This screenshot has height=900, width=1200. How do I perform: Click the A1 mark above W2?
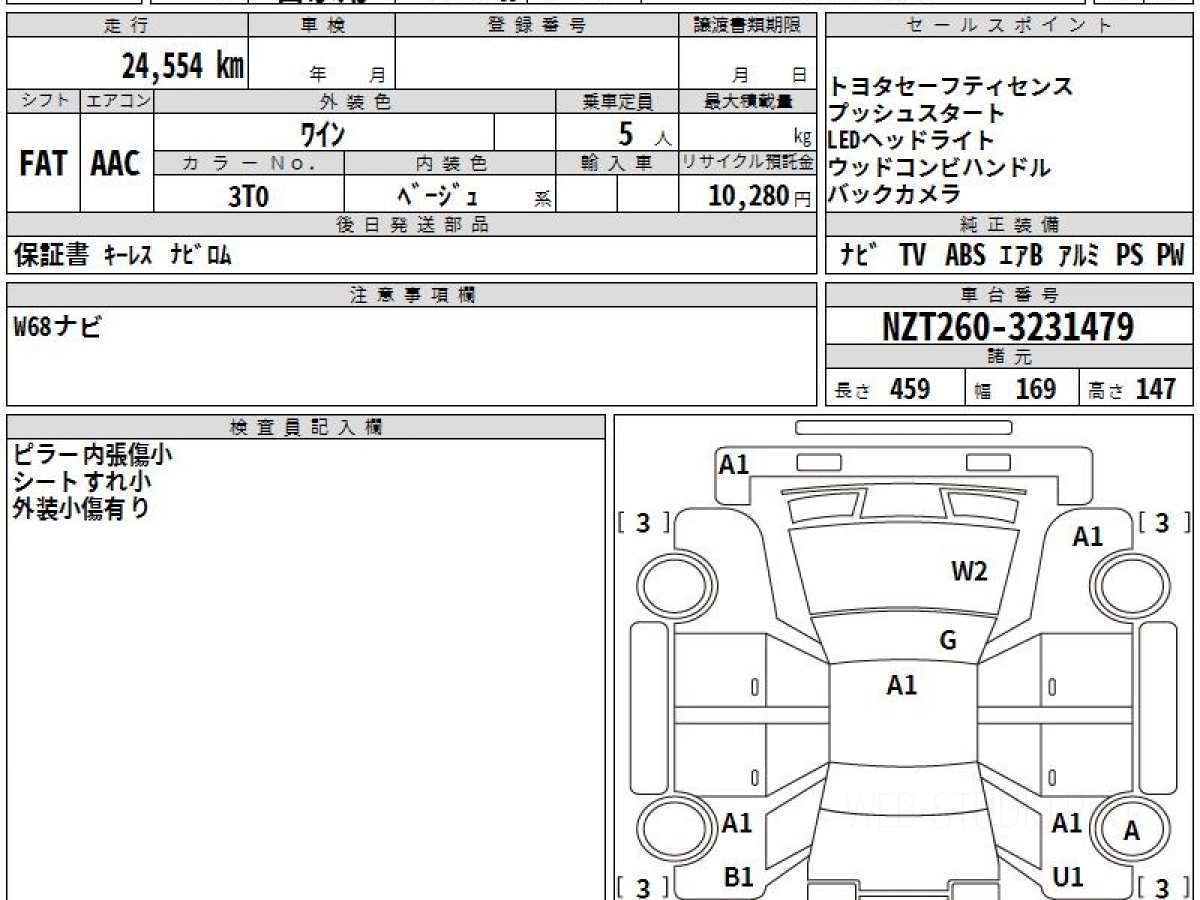pos(1088,537)
